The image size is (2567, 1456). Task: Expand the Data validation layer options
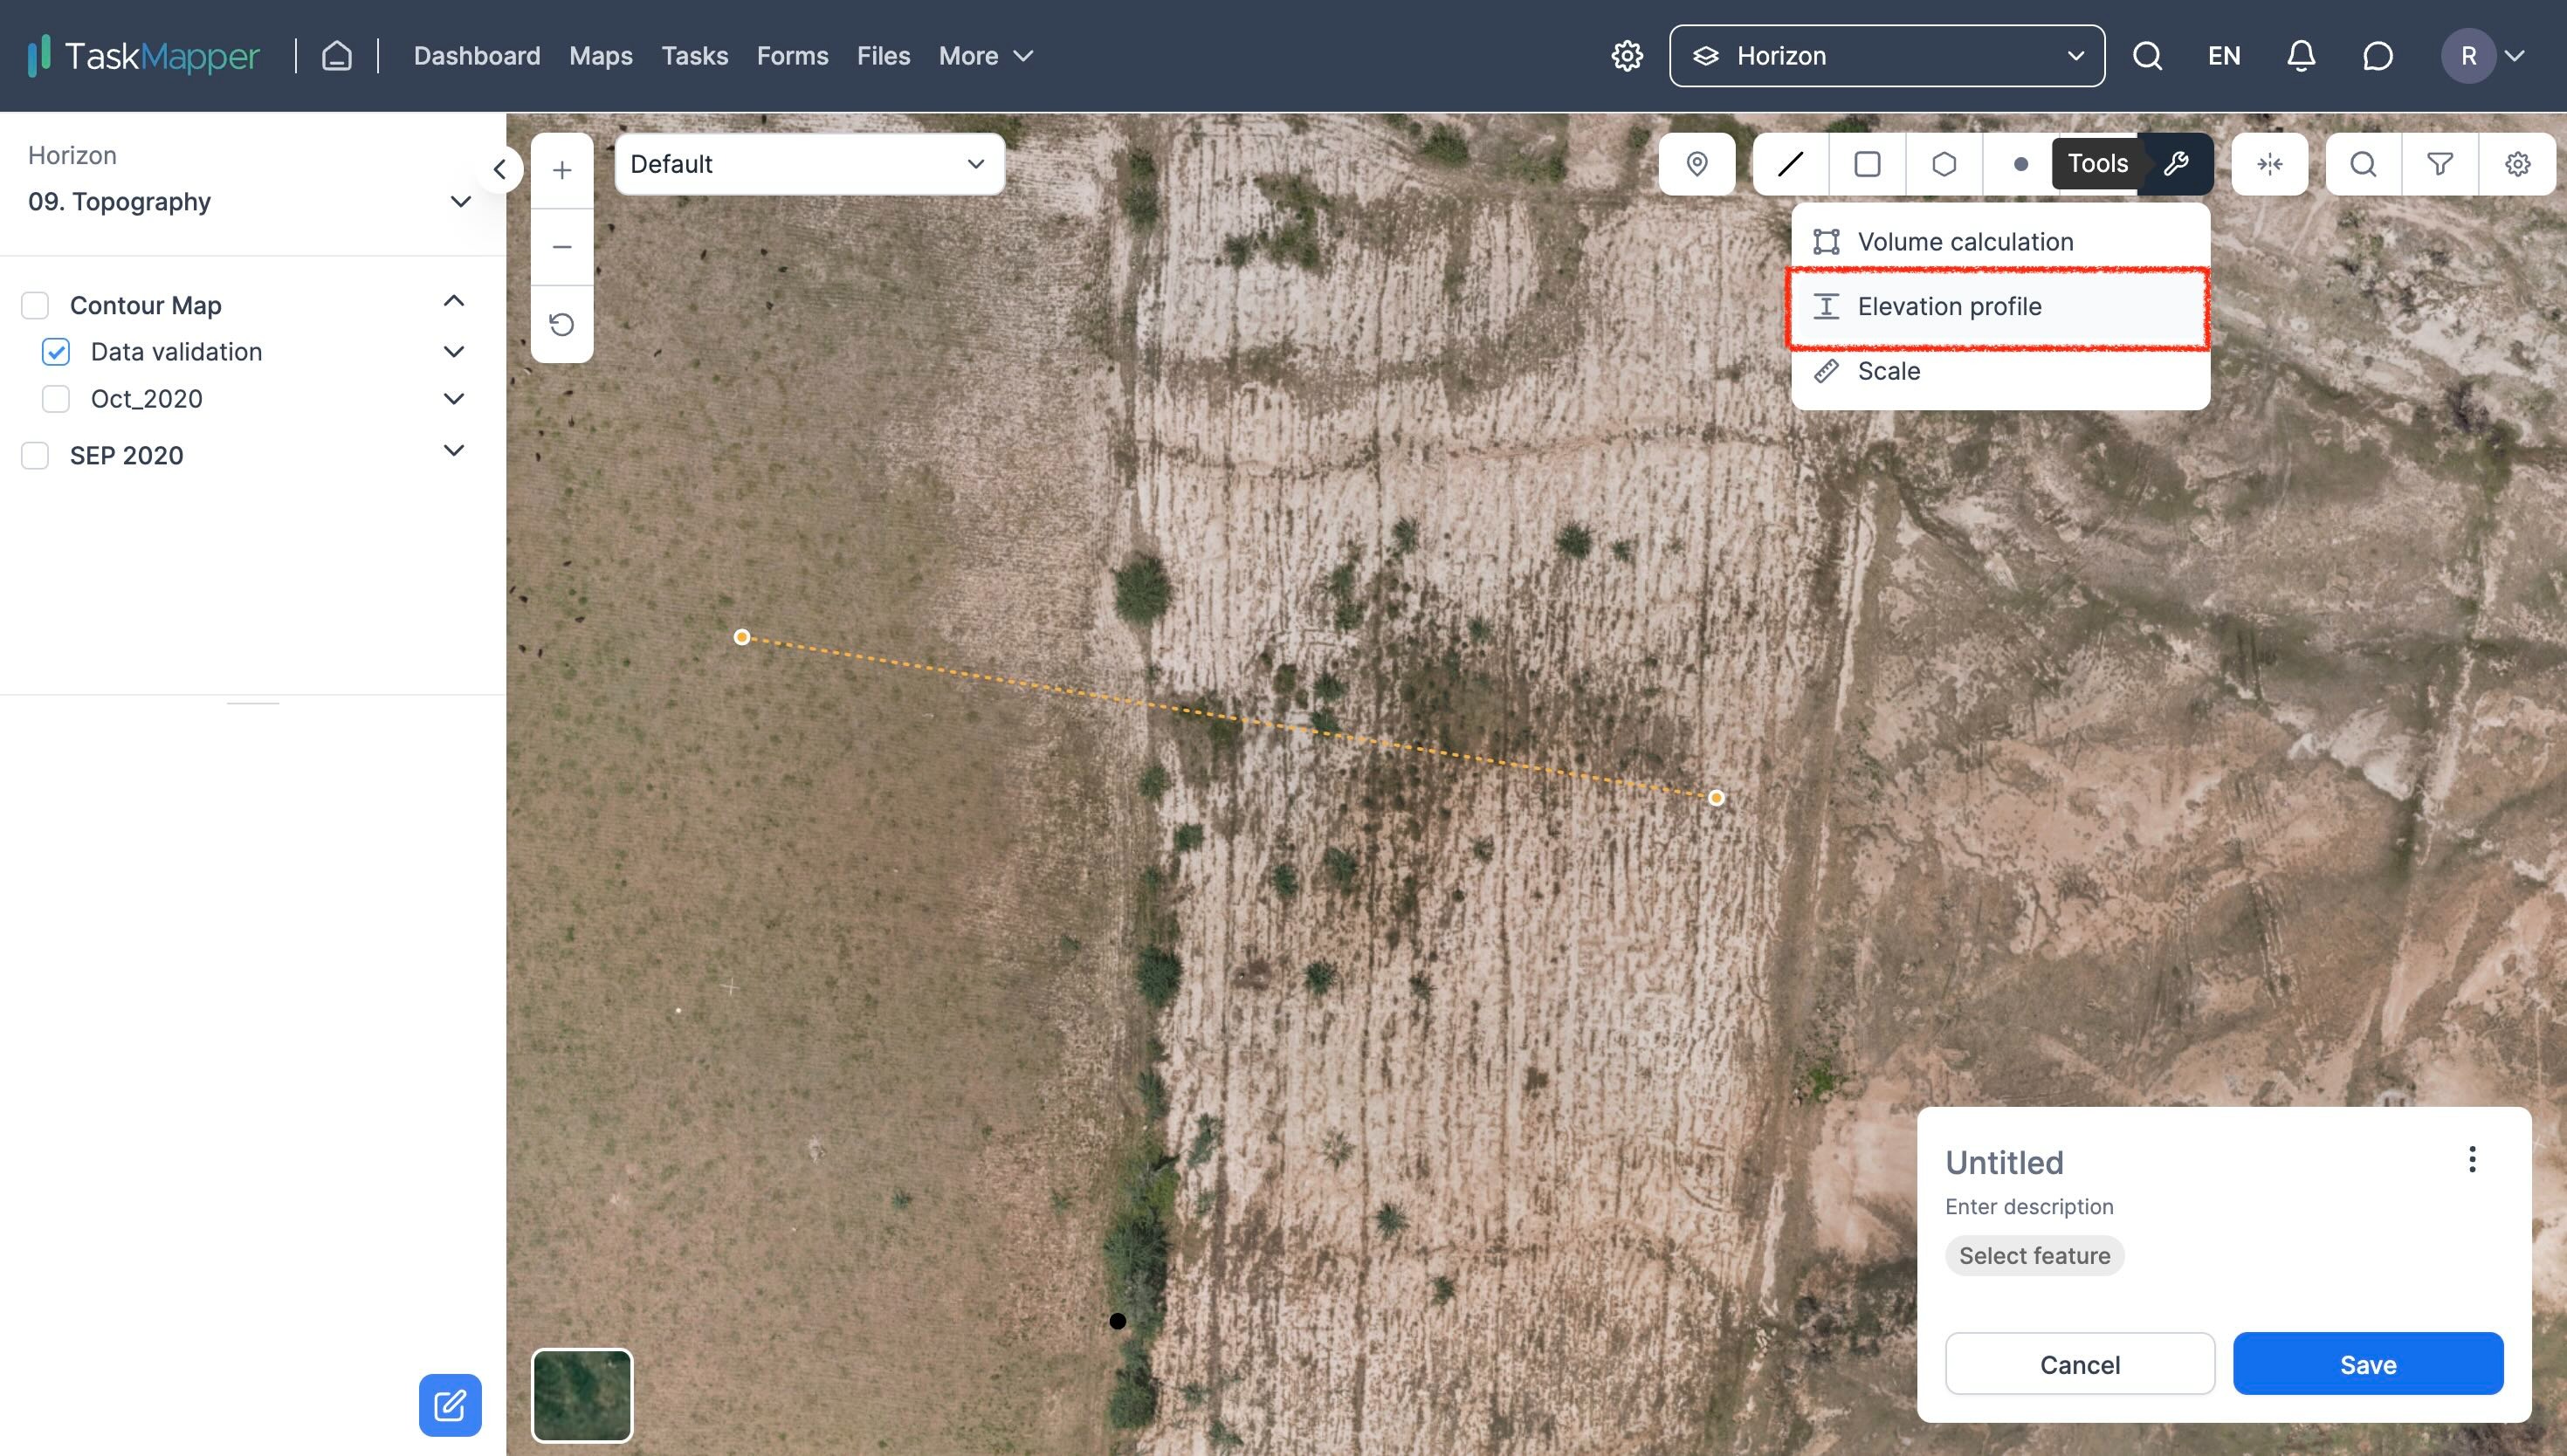[454, 352]
